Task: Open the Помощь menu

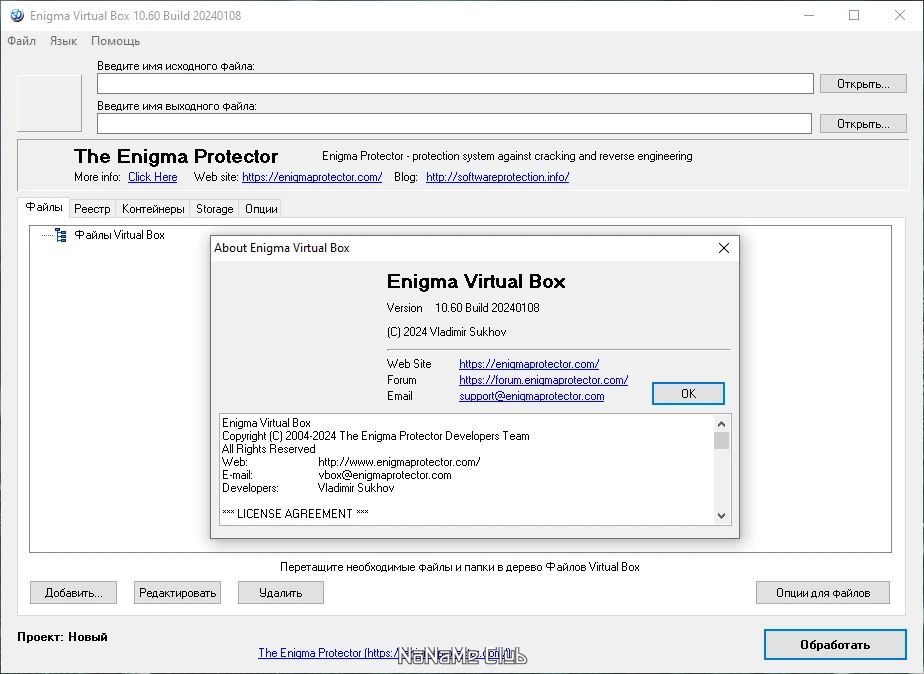Action: point(116,41)
